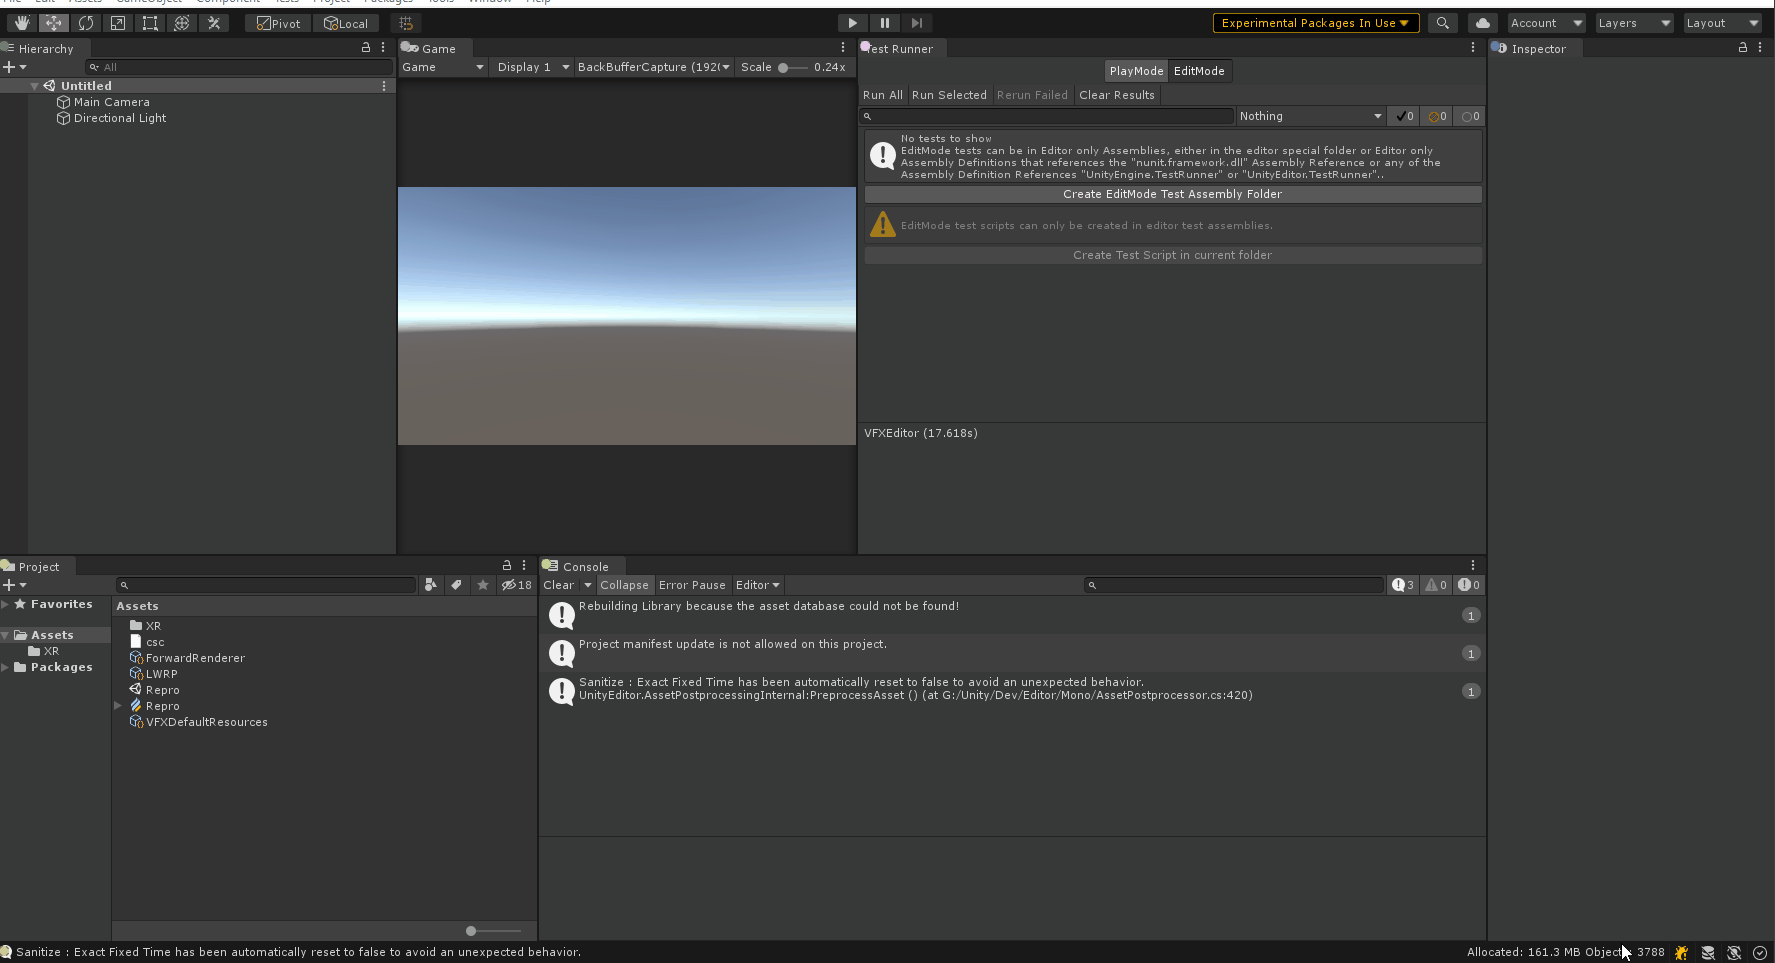Toggle the failed tests filter in Test Runner
The height and width of the screenshot is (963, 1775).
1437,116
